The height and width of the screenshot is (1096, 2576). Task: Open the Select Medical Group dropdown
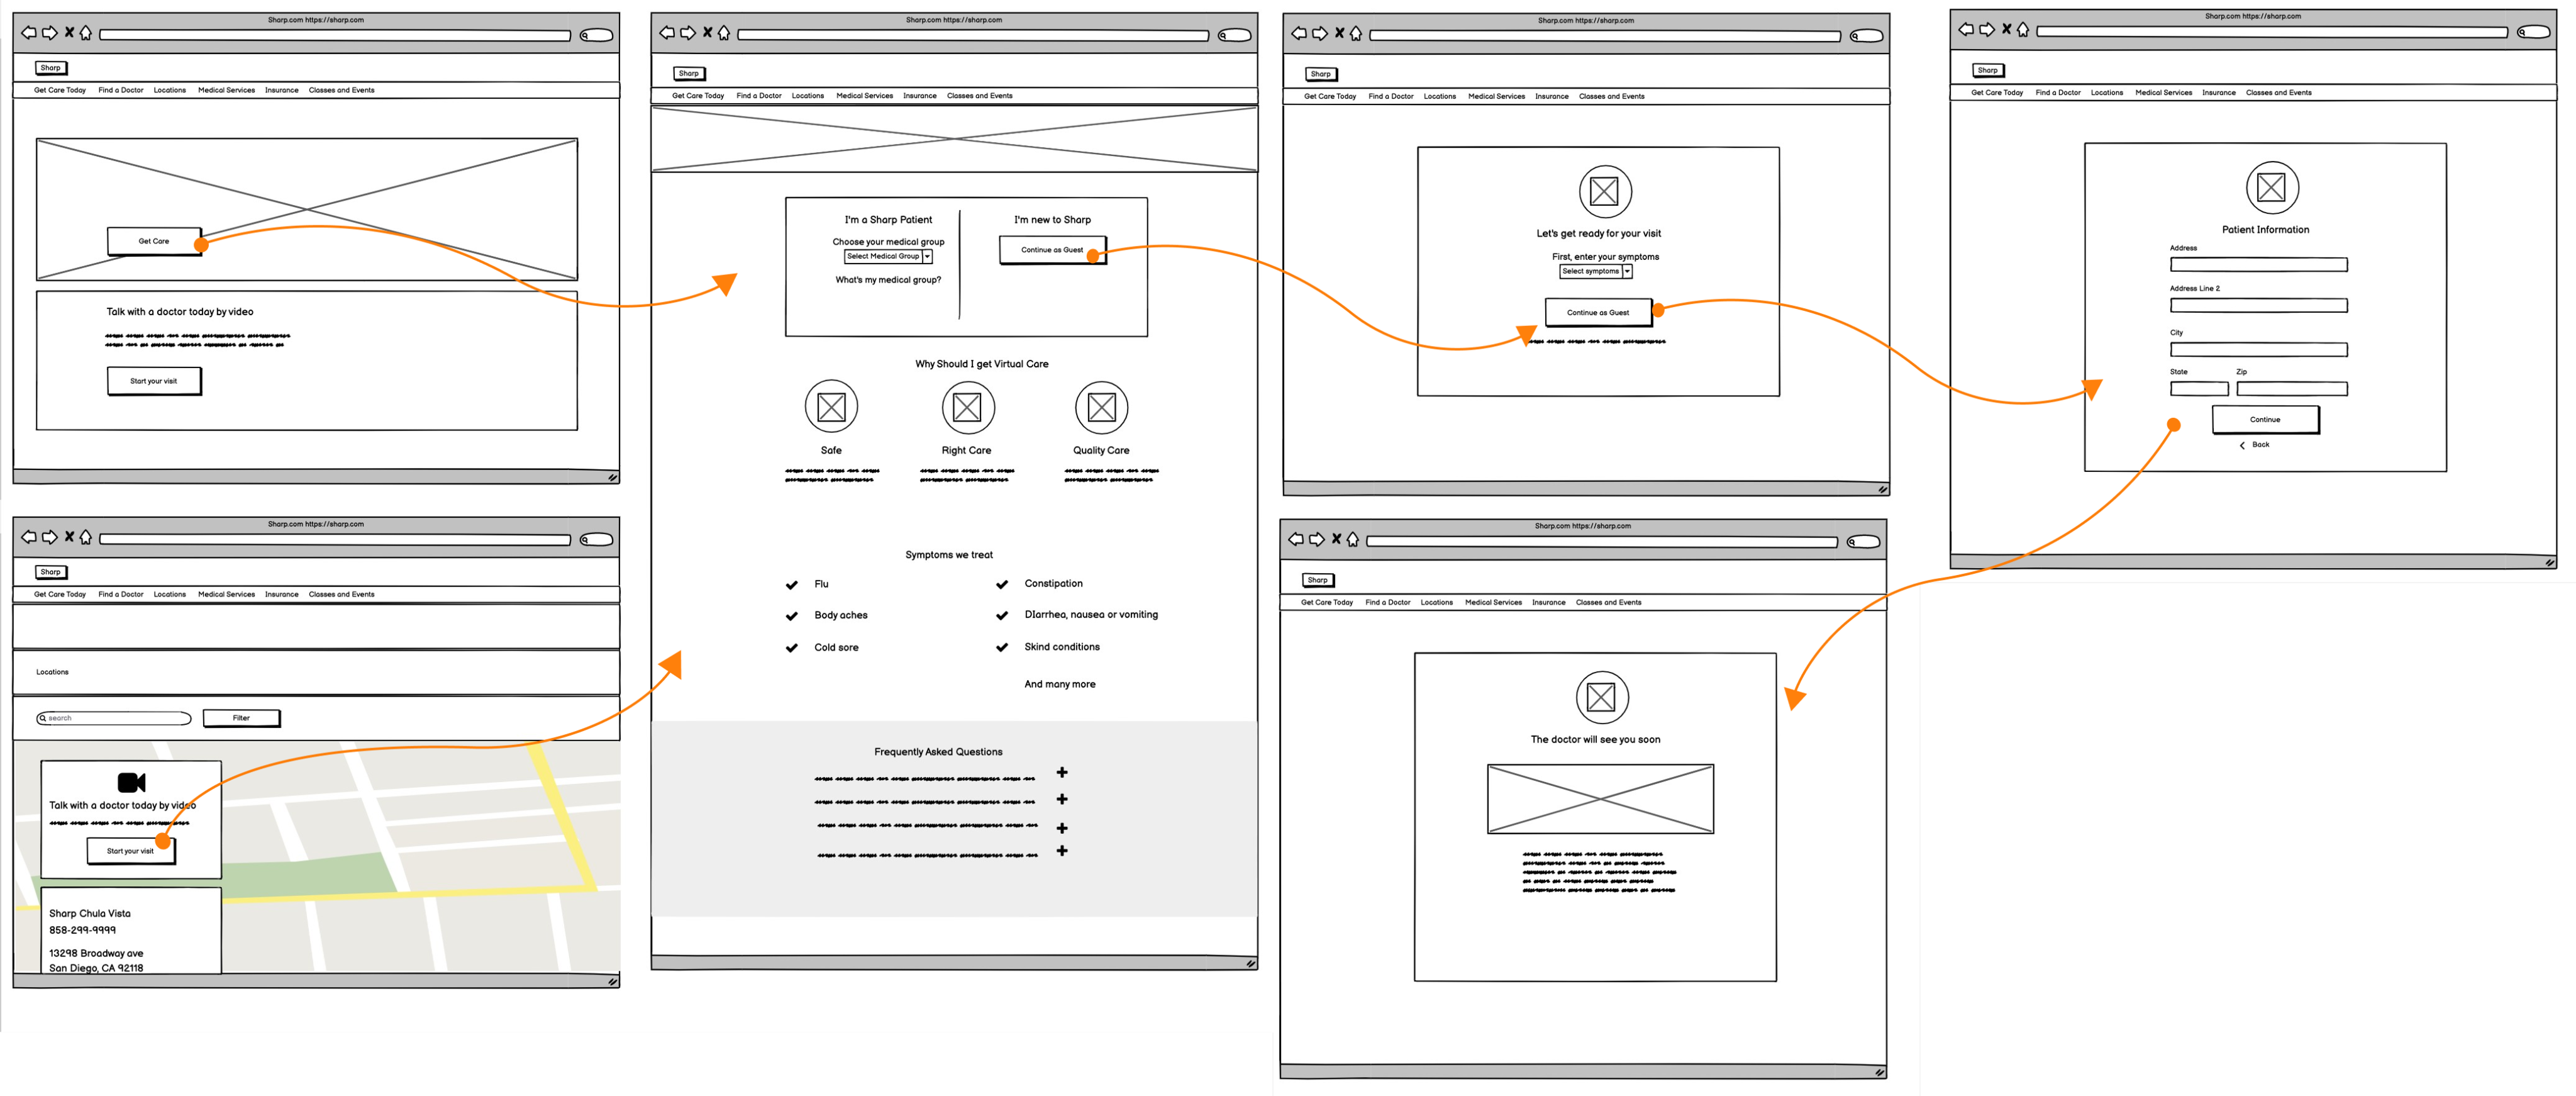tap(889, 257)
